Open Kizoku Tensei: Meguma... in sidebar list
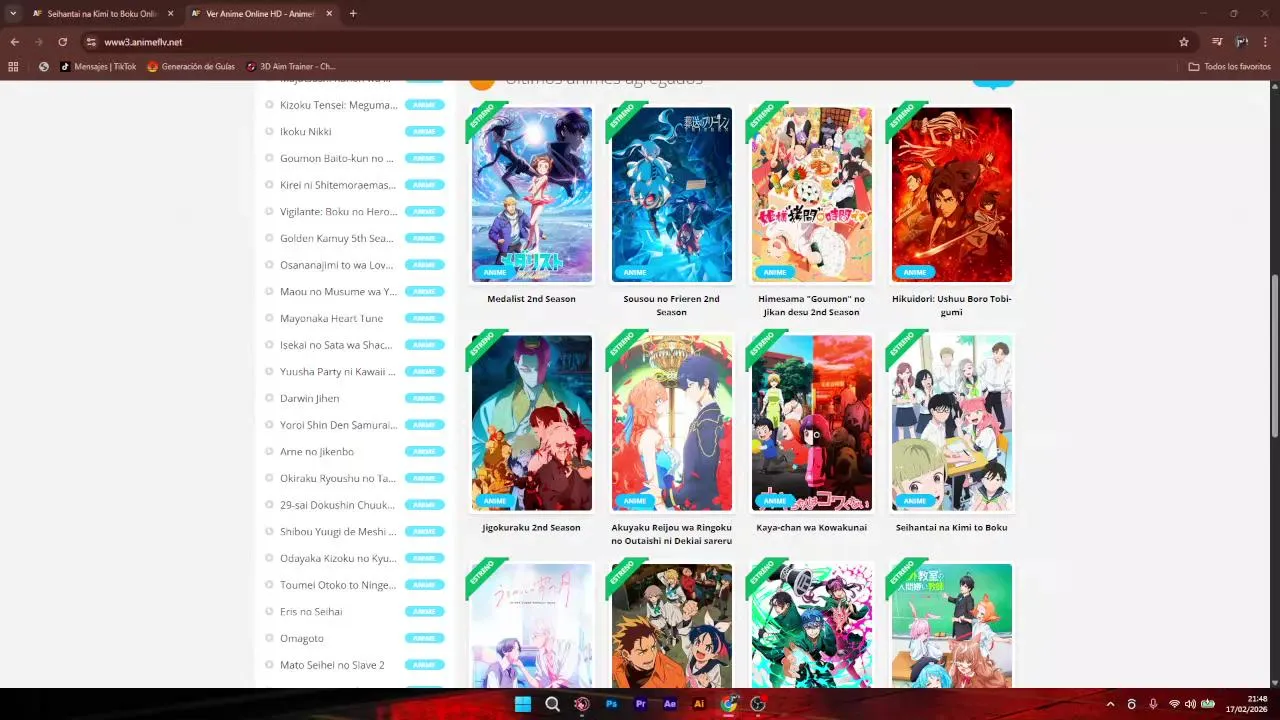1280x720 pixels. click(339, 105)
